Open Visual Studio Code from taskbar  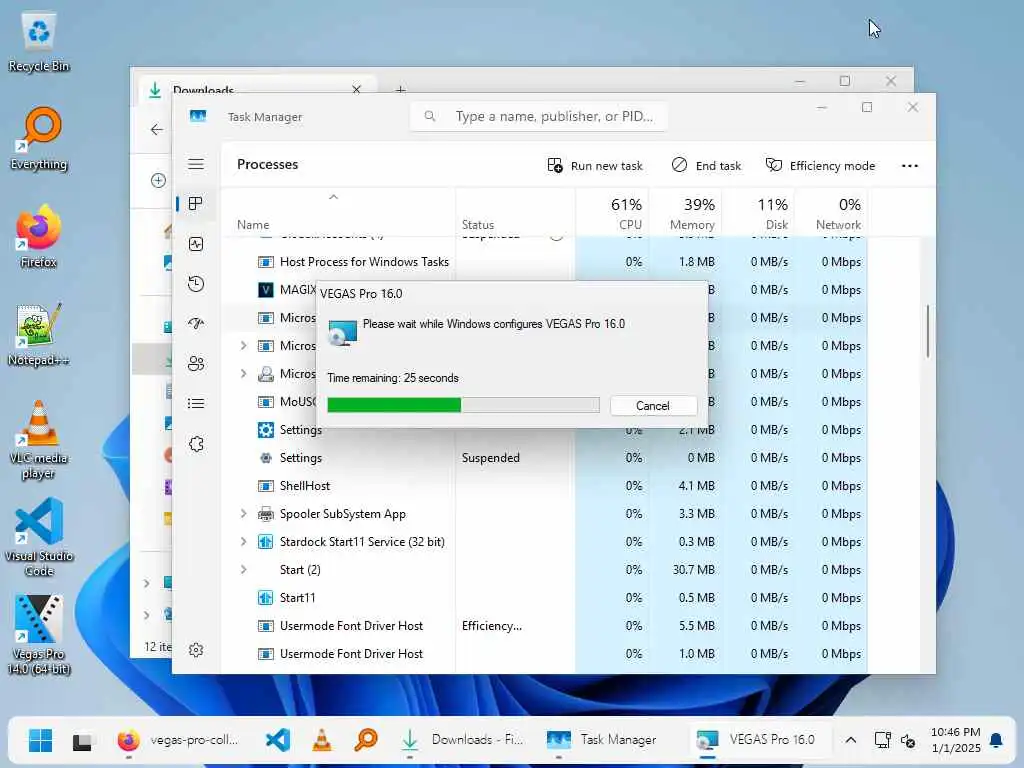pyautogui.click(x=278, y=740)
